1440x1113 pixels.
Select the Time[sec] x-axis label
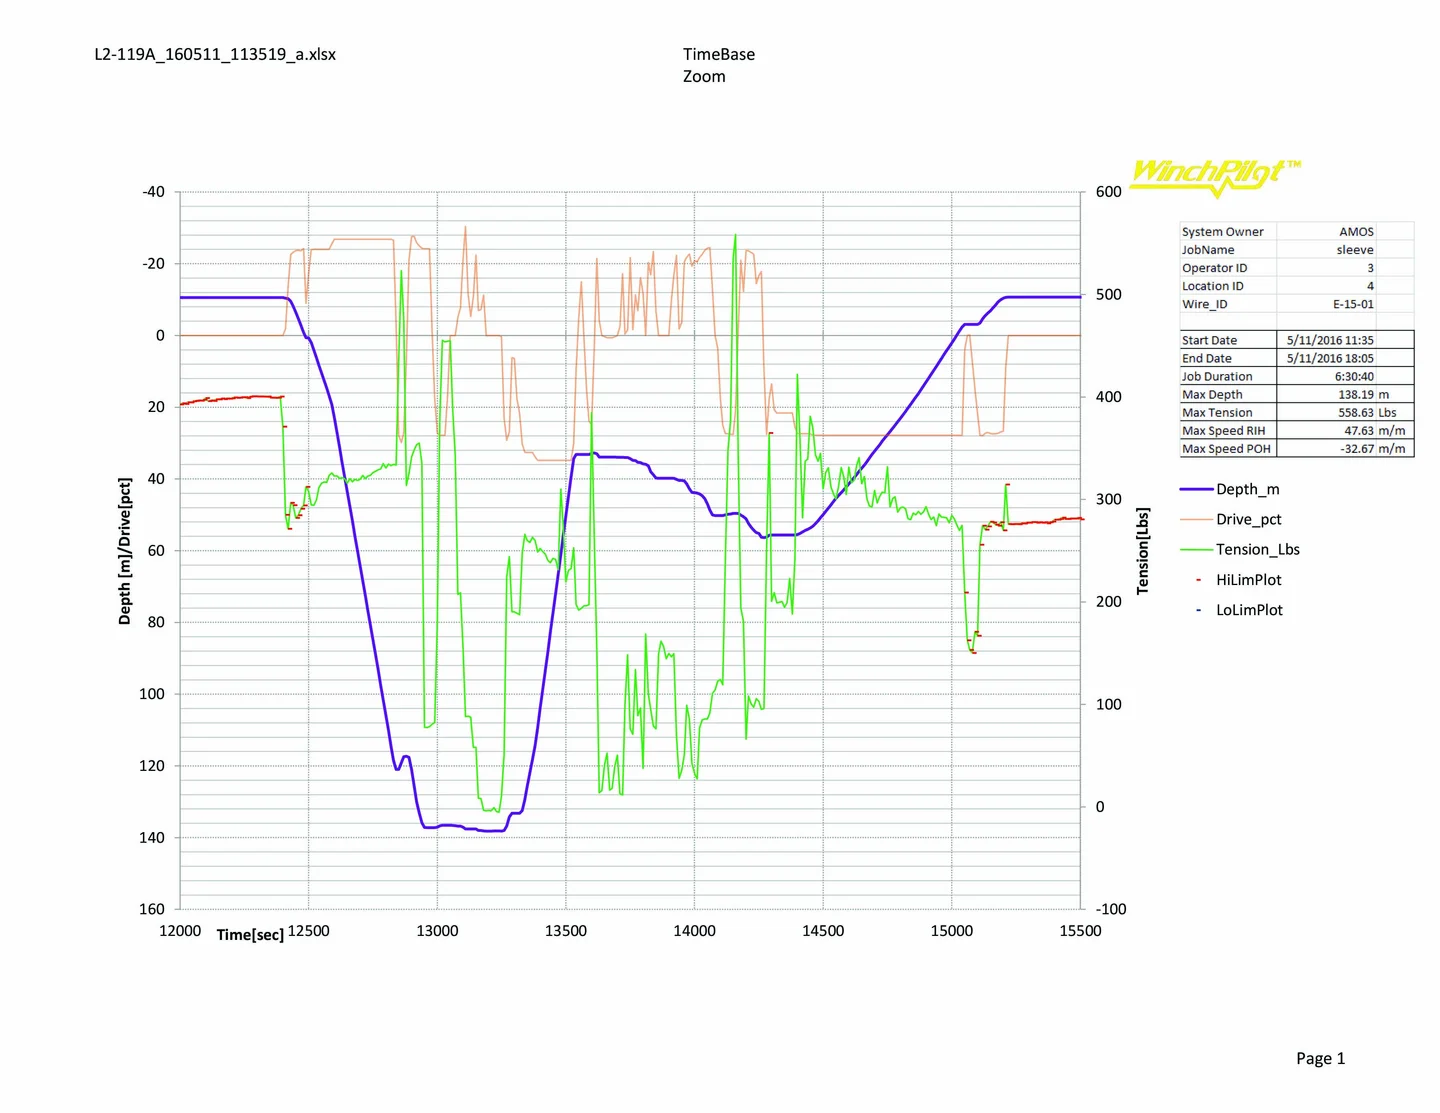[x=250, y=934]
